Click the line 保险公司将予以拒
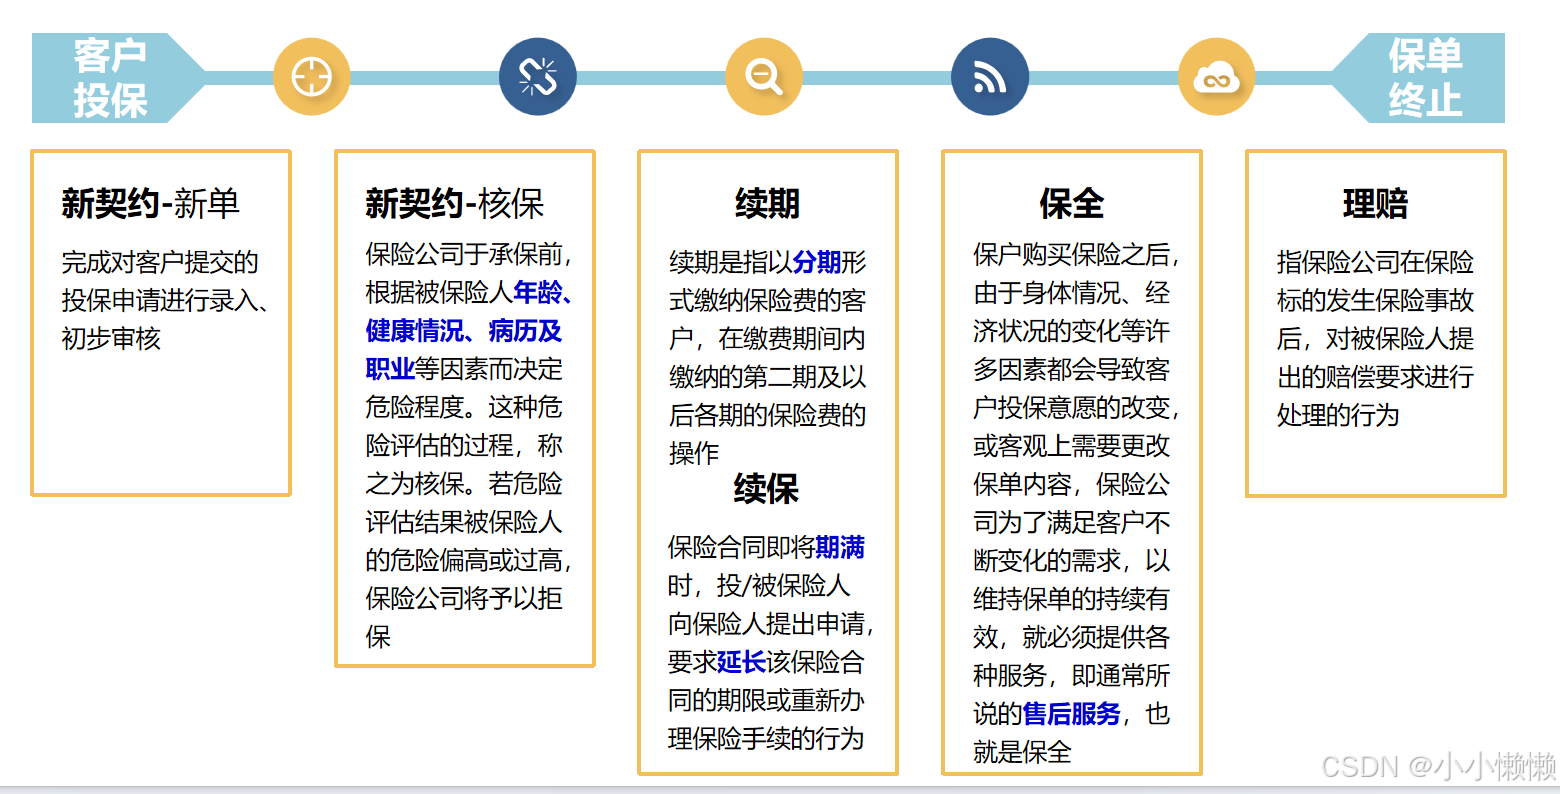This screenshot has width=1560, height=794. [x=464, y=598]
